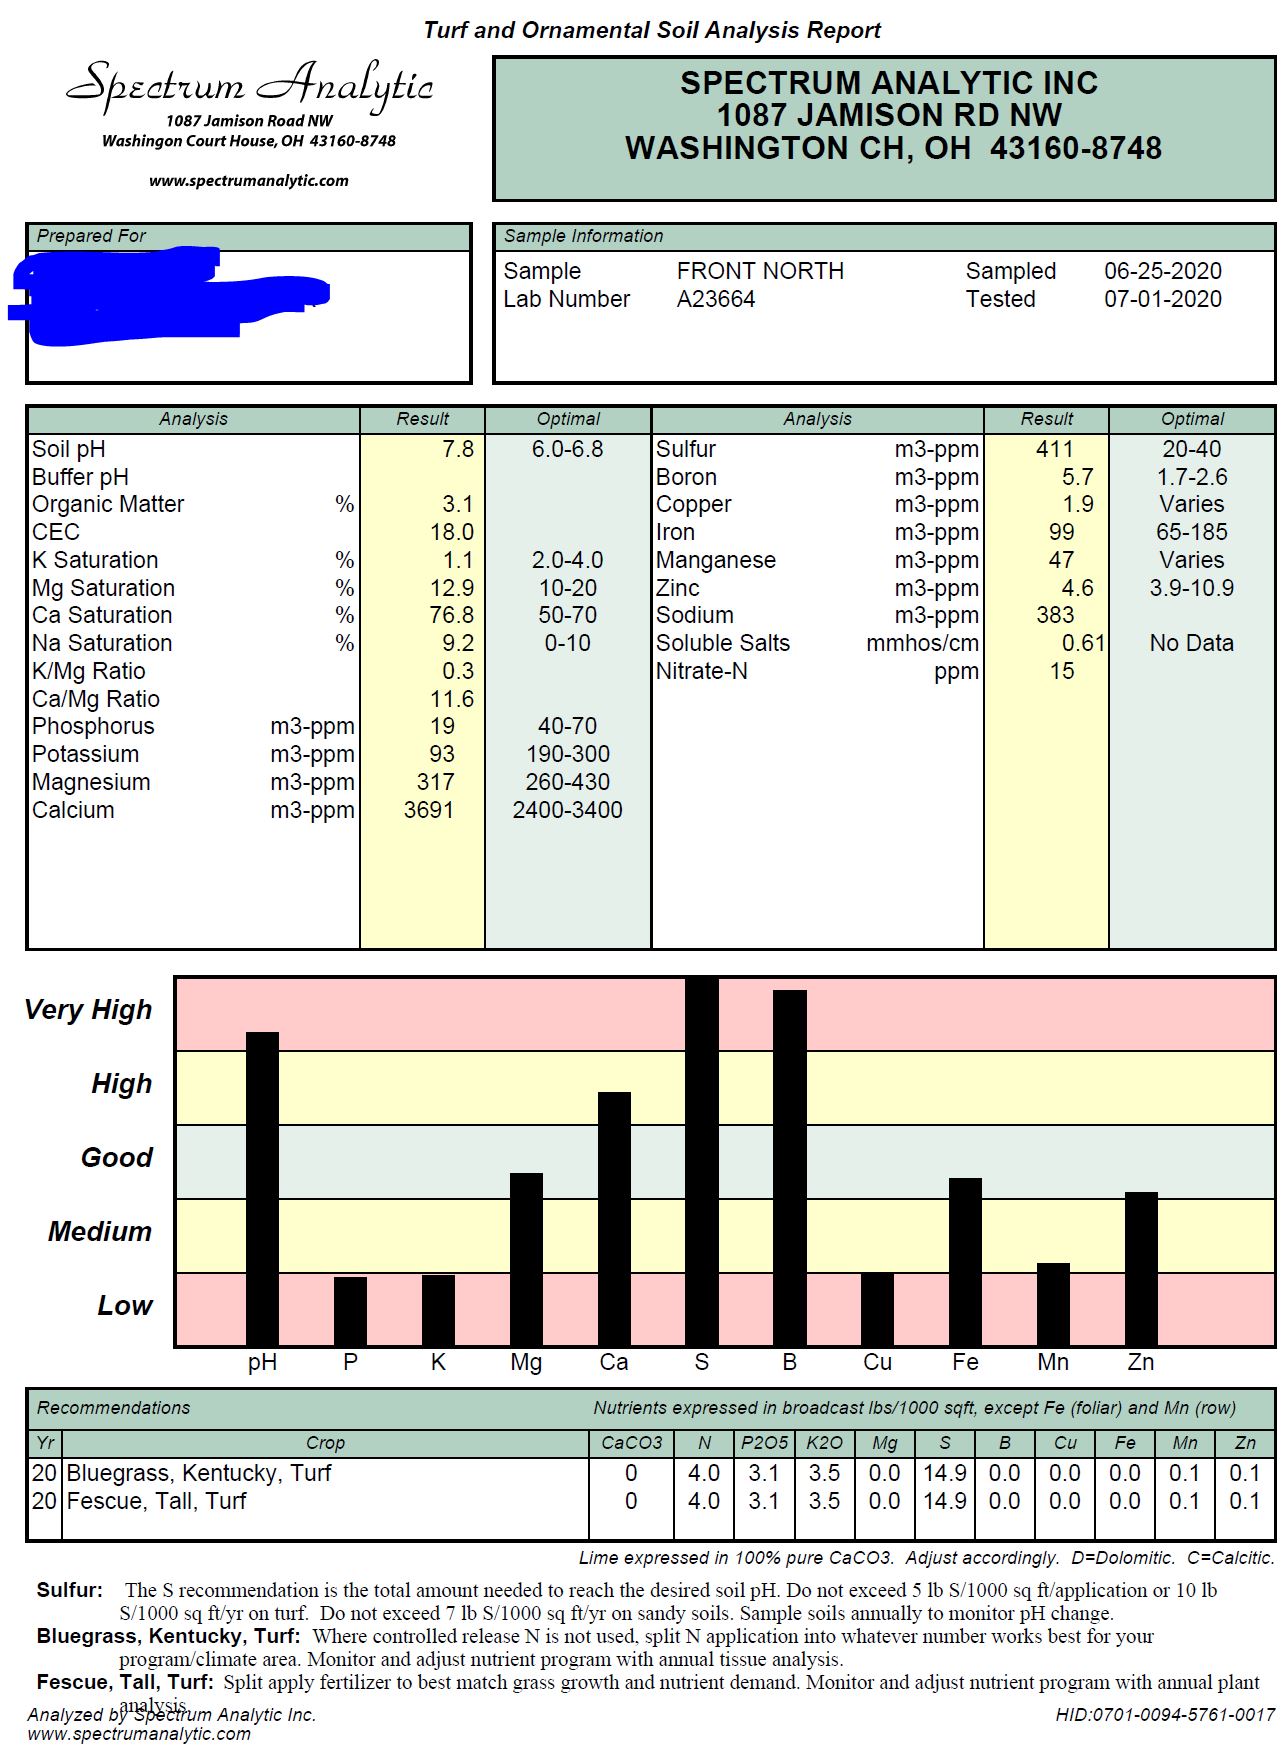Select the Ca bar in the chart
Screen dimensions: 1287x1746
[x=614, y=1219]
